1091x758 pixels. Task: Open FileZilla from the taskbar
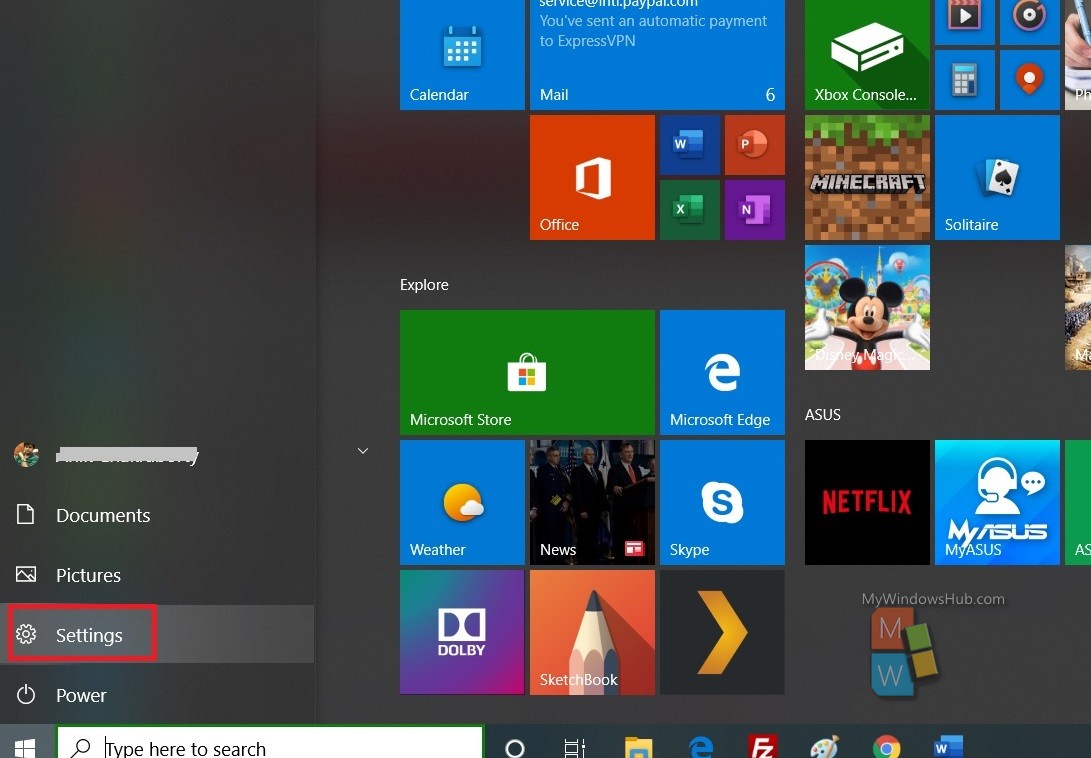[x=763, y=748]
